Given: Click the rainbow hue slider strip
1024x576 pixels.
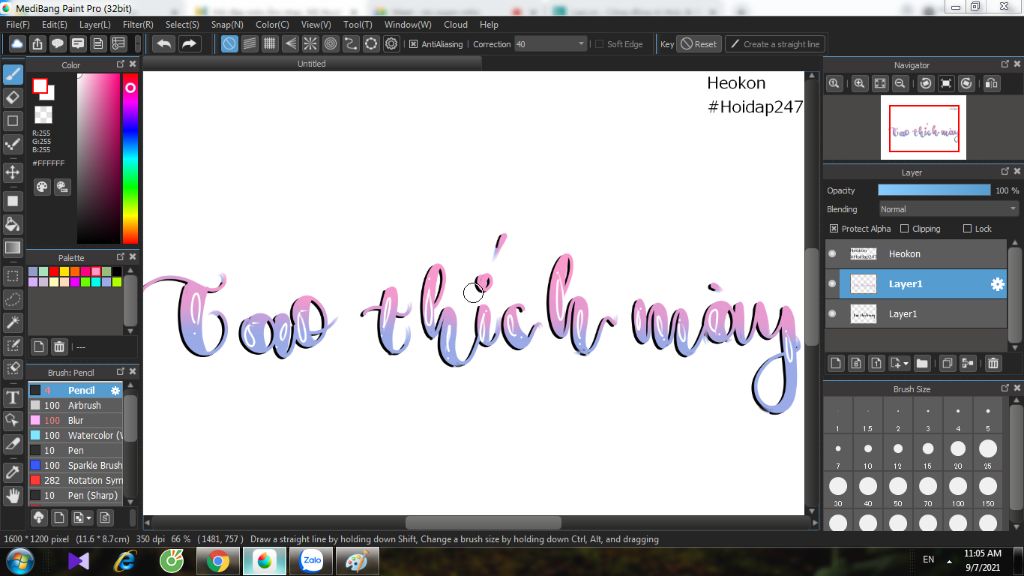Looking at the screenshot, I should coord(130,160).
